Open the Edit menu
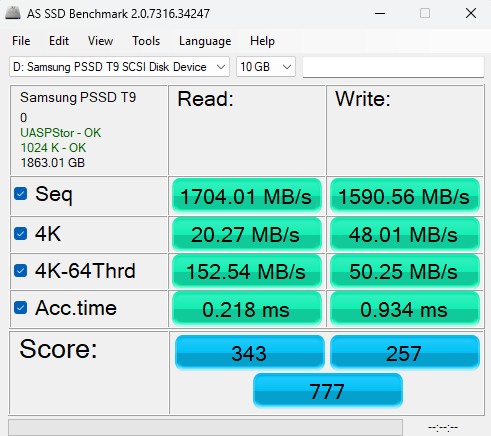491x436 pixels. pyautogui.click(x=59, y=41)
